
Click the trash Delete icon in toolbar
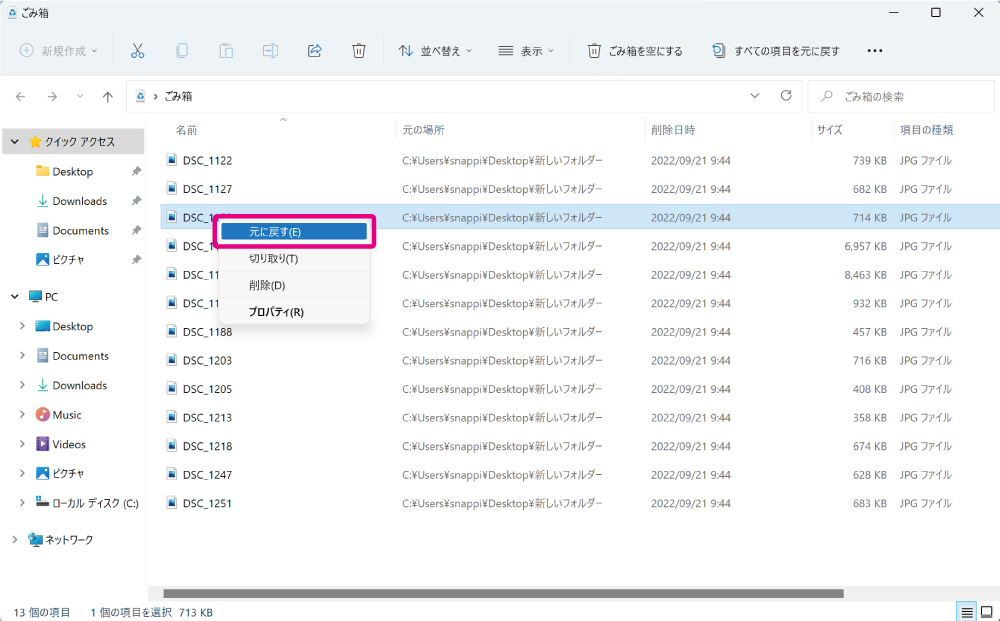tap(359, 51)
